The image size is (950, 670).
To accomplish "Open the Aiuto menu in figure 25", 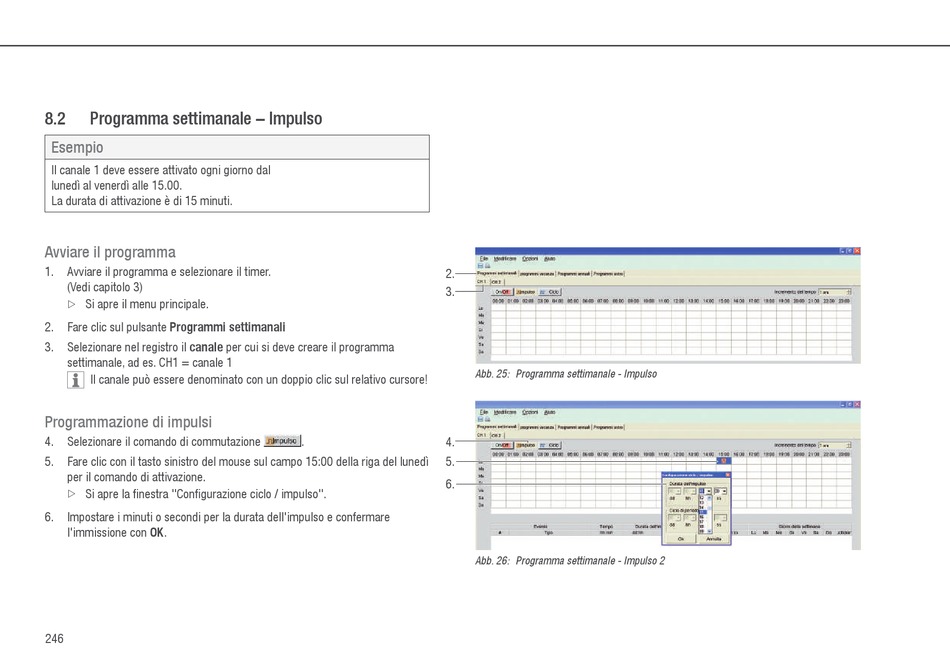I will (550, 259).
